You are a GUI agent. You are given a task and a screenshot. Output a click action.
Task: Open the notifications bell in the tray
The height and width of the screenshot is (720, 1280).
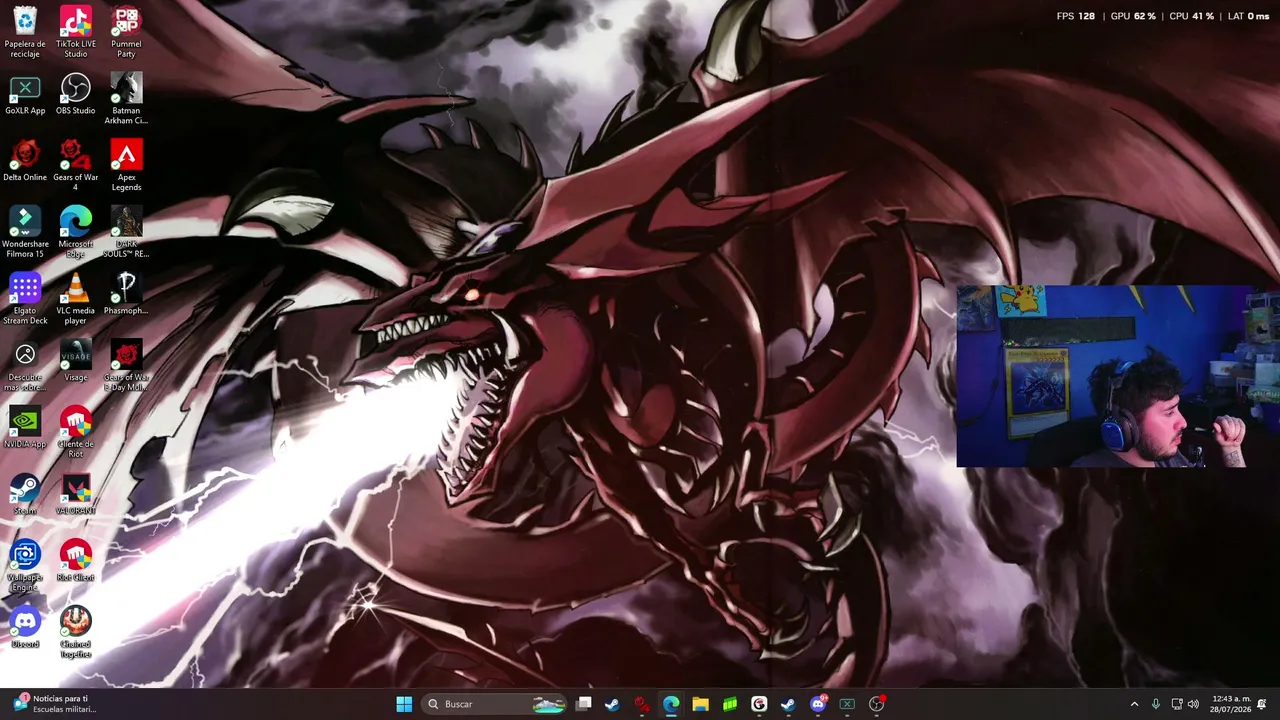click(x=1262, y=704)
